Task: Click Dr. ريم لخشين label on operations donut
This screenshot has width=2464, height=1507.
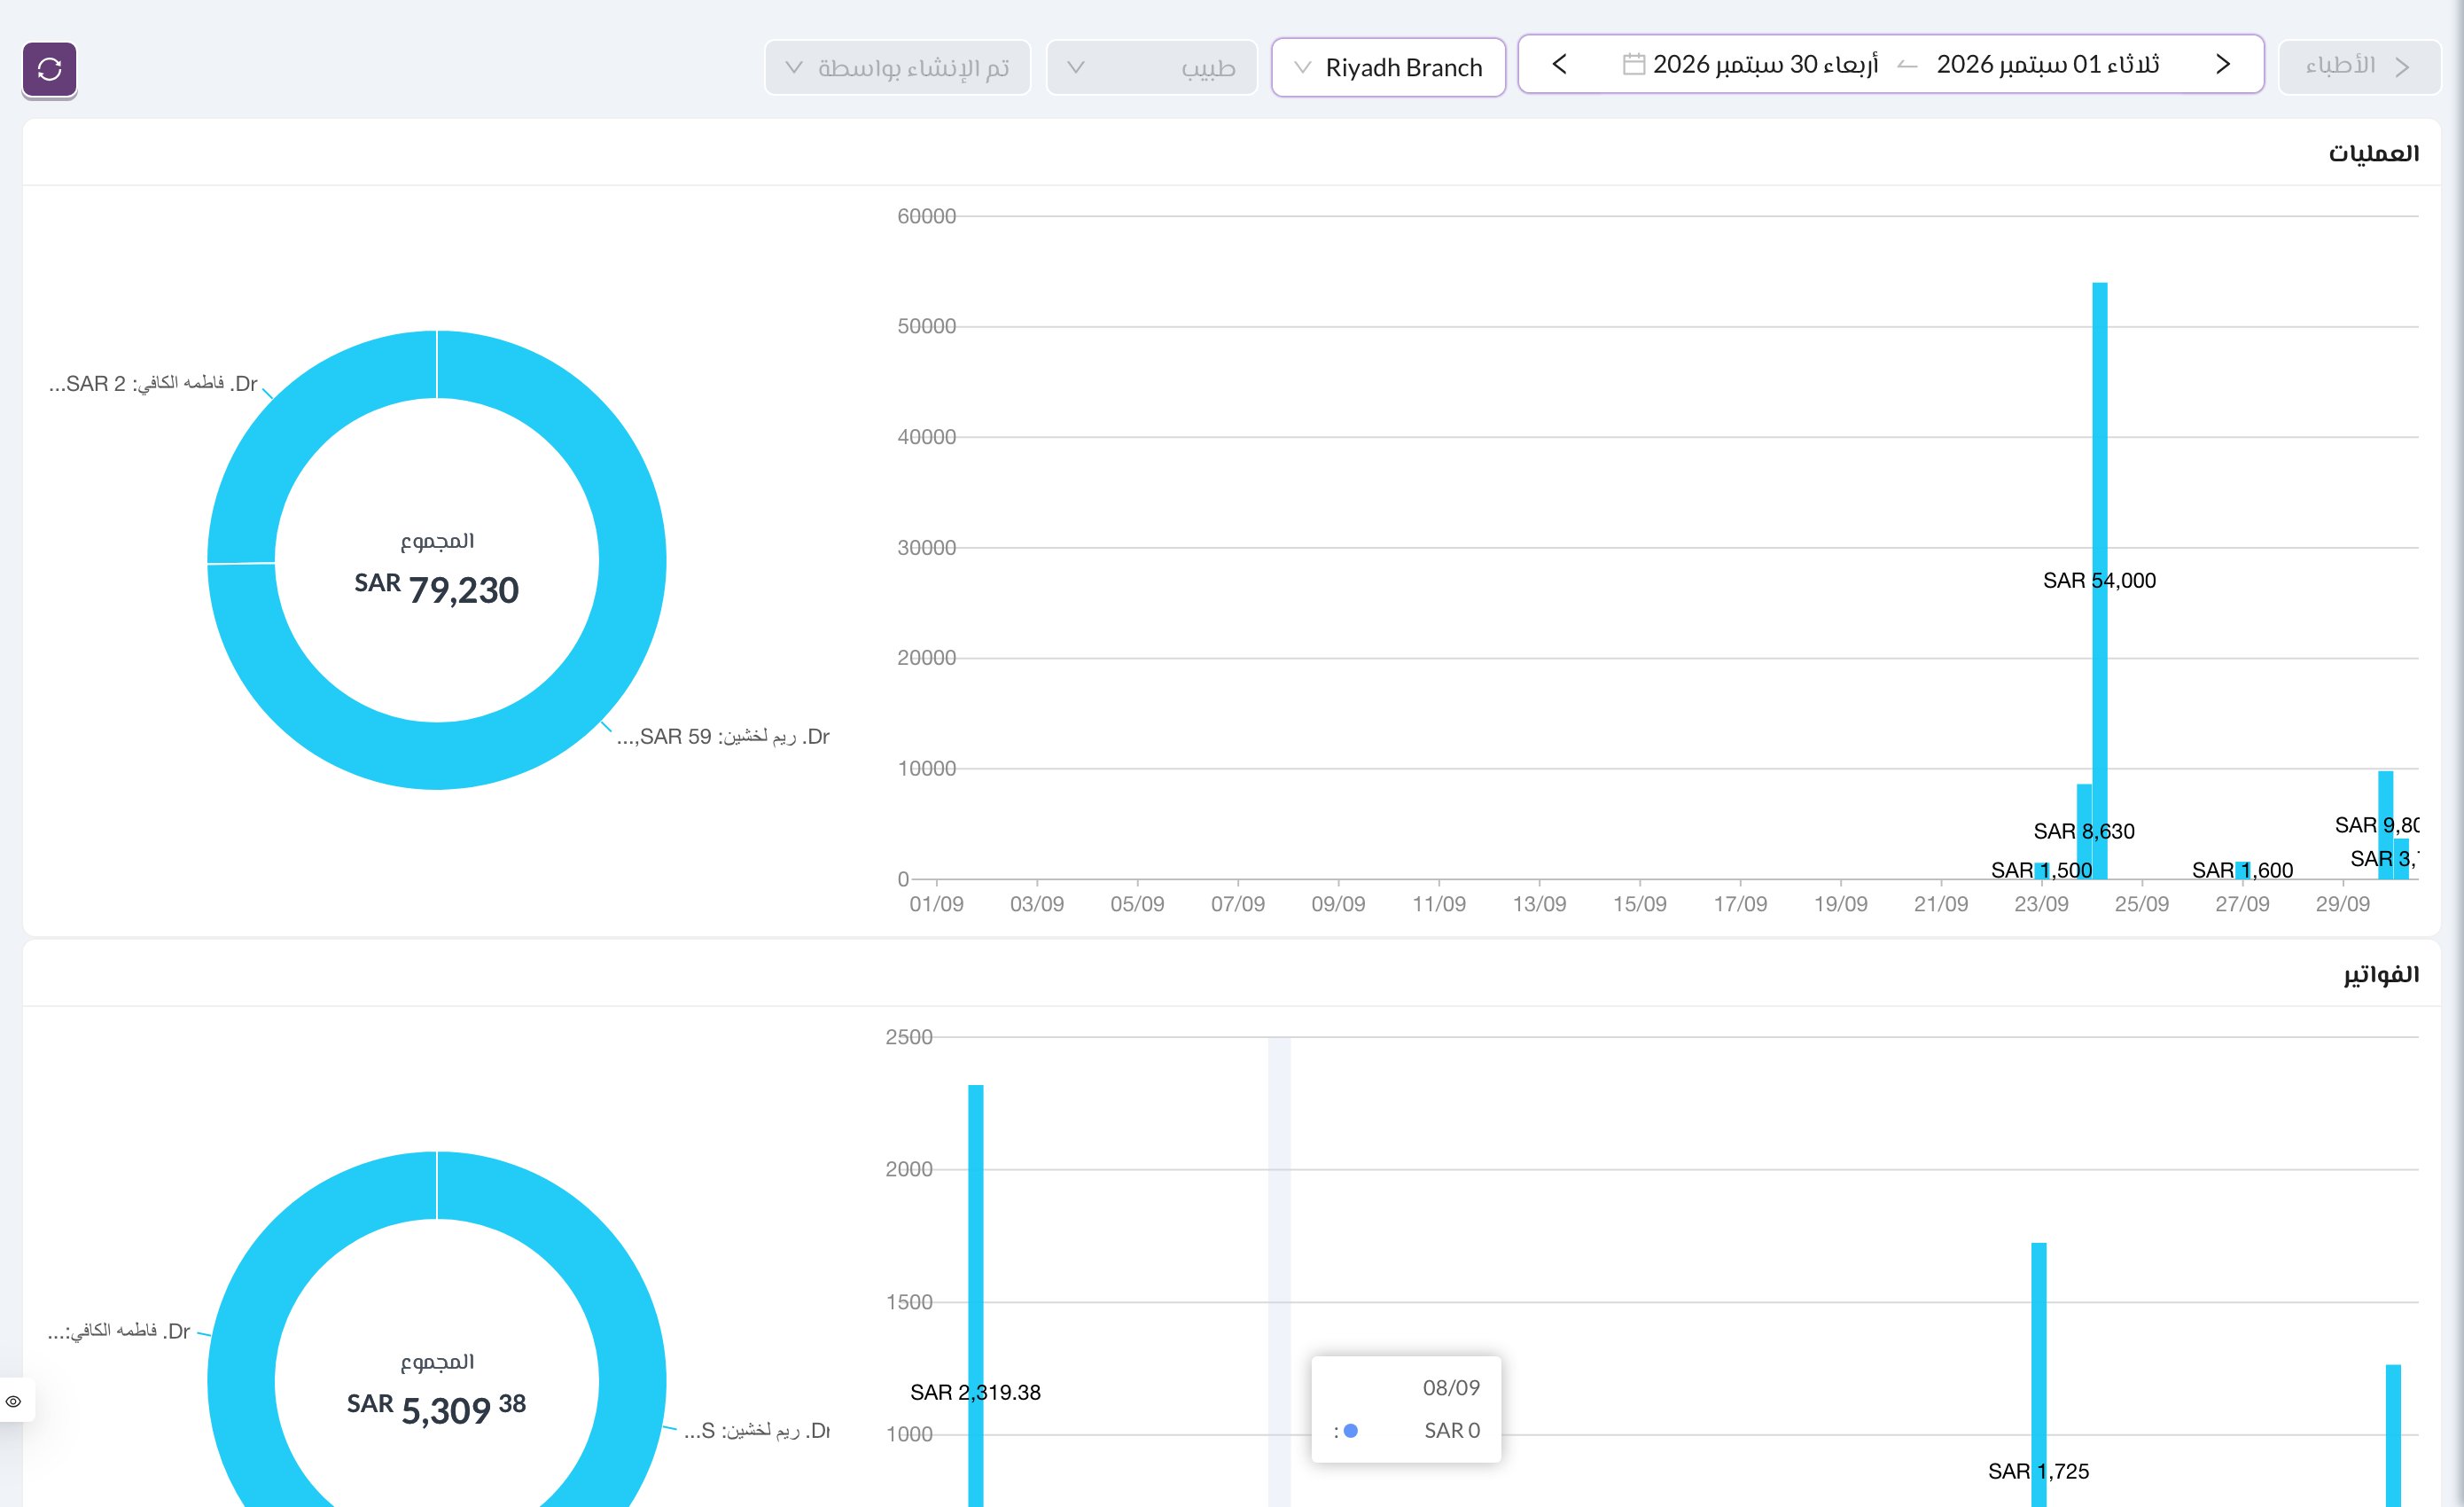Action: tap(723, 737)
